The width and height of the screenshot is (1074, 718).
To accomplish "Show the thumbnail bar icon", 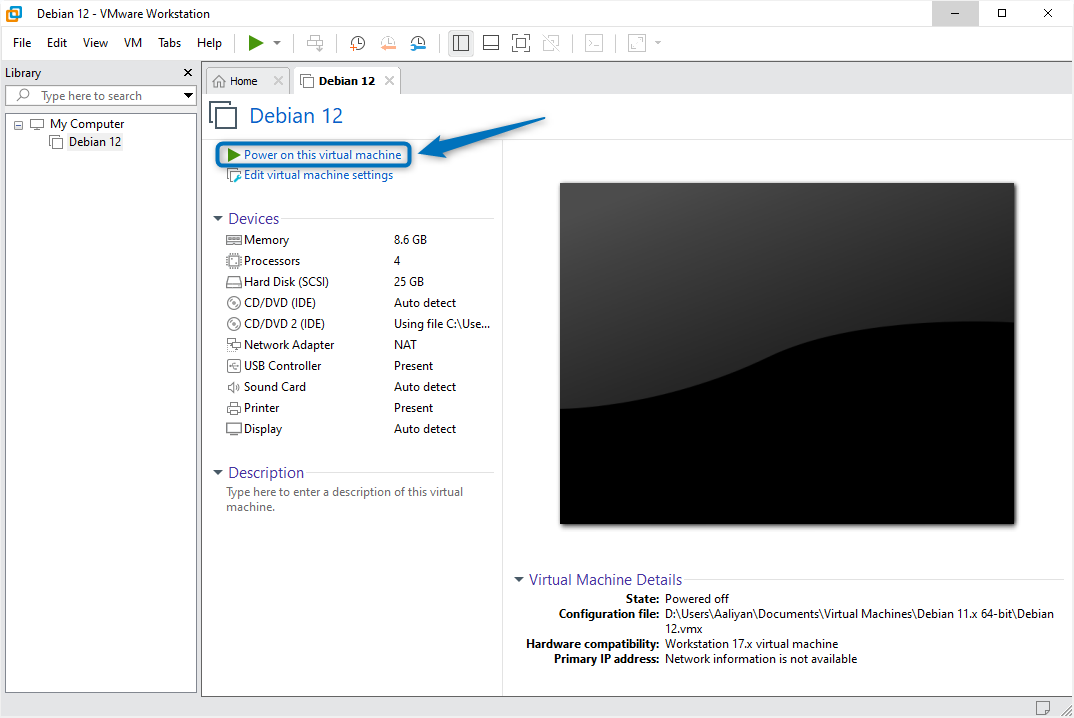I will 490,42.
